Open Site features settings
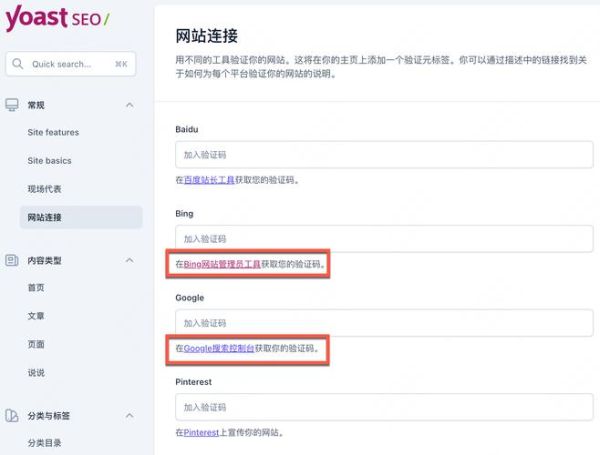The height and width of the screenshot is (455, 600). click(53, 132)
